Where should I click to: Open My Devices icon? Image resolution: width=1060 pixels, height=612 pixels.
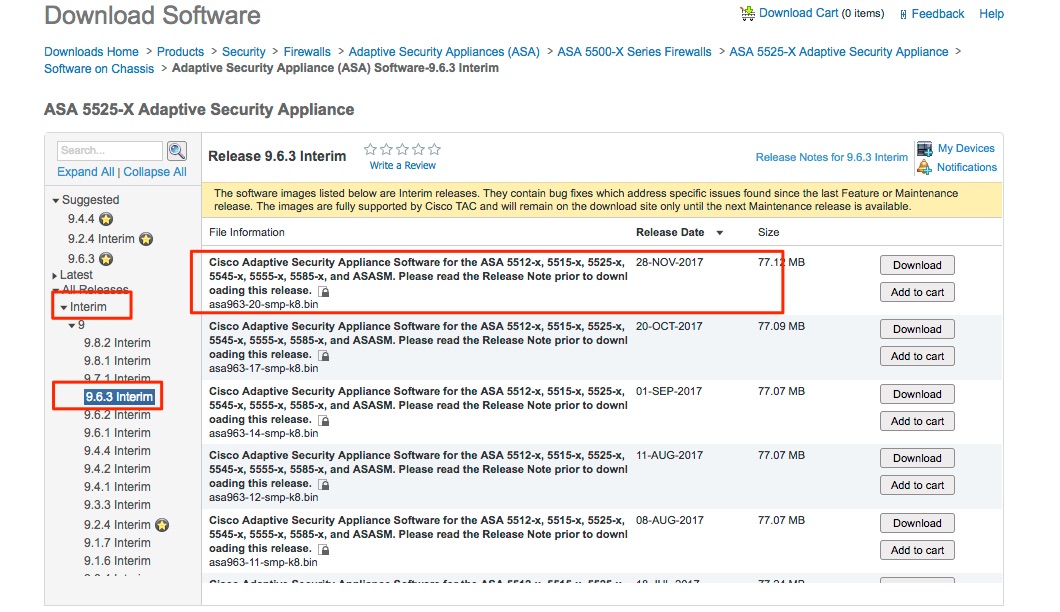924,149
